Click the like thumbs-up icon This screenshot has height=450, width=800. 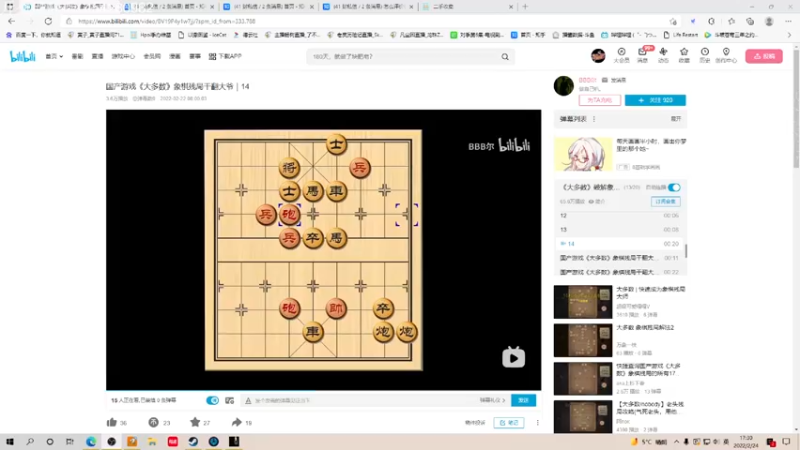(112, 422)
